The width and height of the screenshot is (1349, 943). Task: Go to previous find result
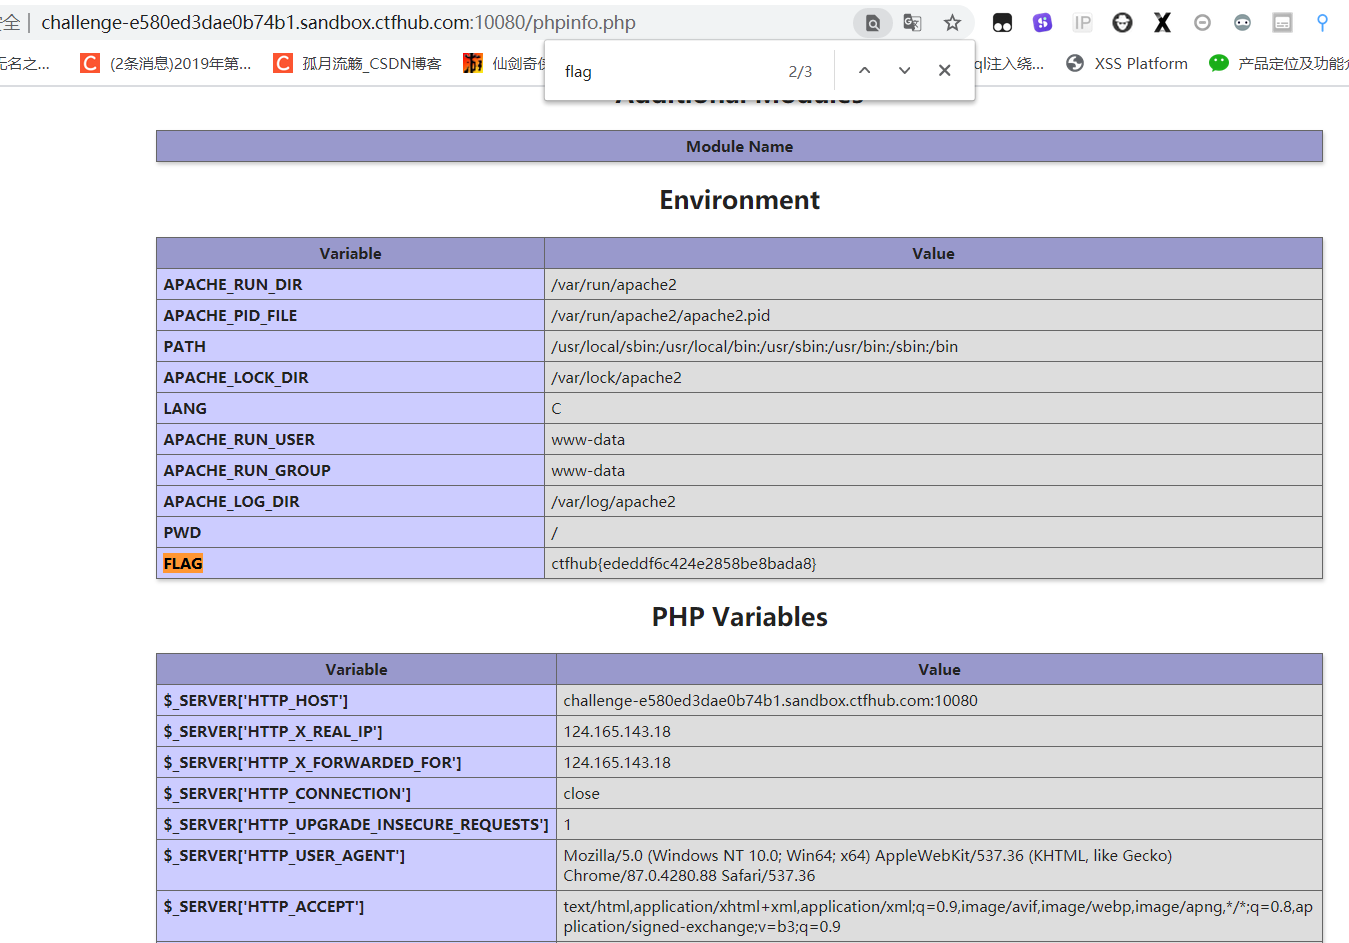[864, 71]
